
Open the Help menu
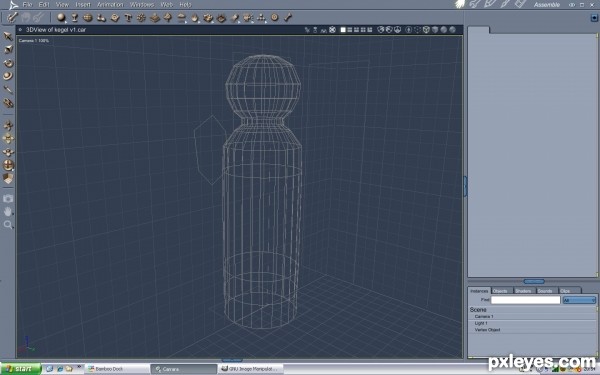[x=185, y=5]
